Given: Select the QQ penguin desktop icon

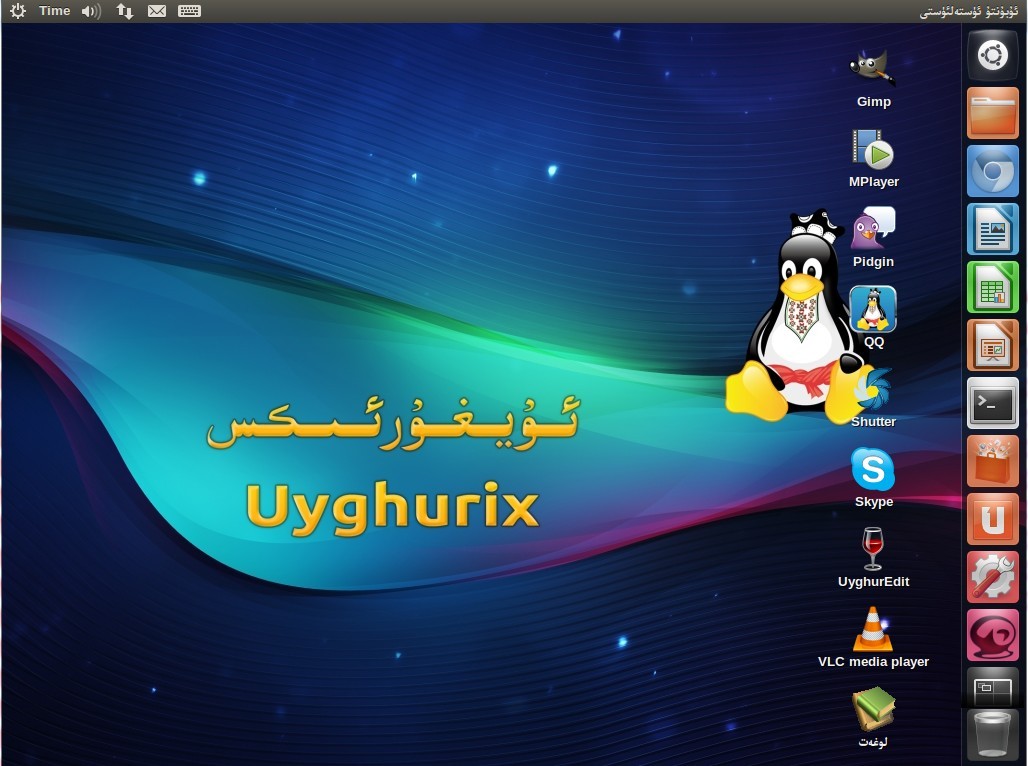Looking at the screenshot, I should 873,308.
